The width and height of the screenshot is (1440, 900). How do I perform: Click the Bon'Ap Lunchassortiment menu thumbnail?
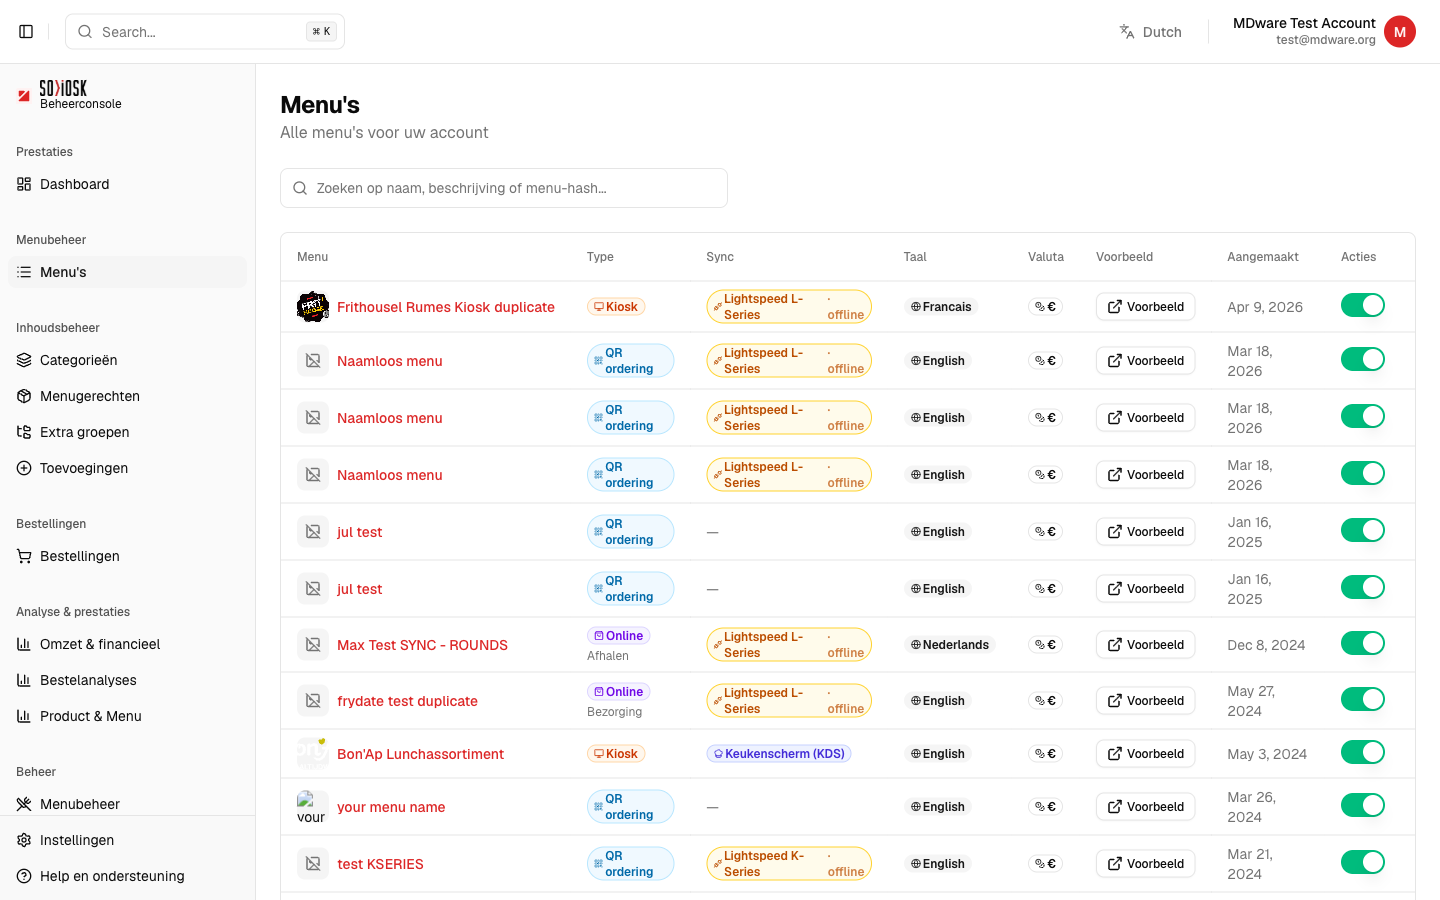(313, 754)
